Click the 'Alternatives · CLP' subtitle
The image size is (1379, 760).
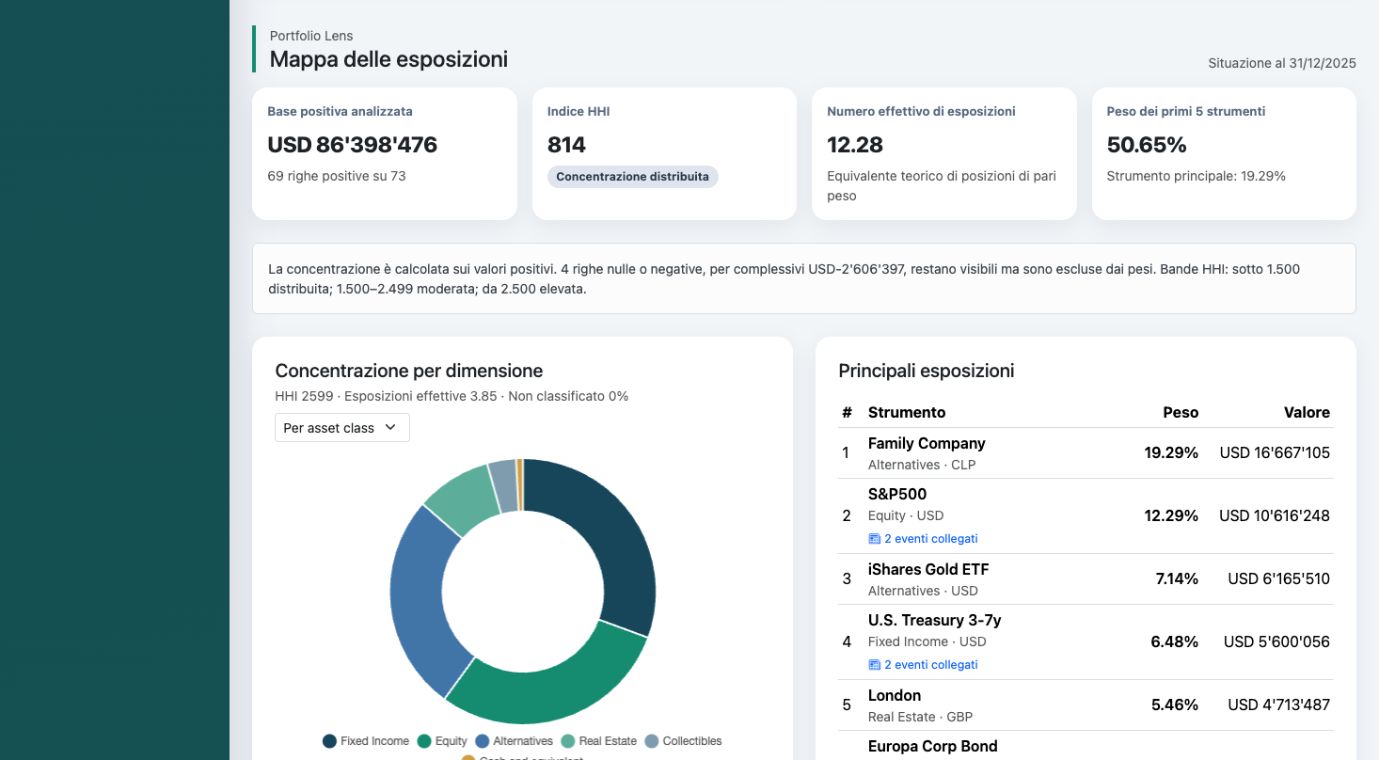coord(922,465)
